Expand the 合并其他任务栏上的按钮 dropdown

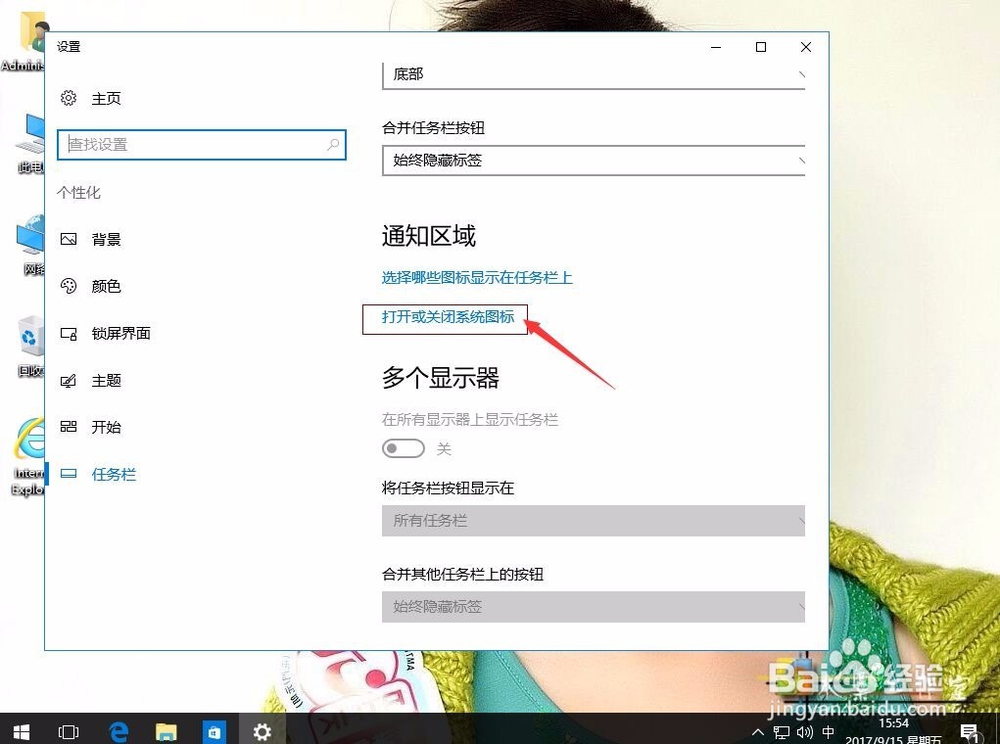point(593,606)
